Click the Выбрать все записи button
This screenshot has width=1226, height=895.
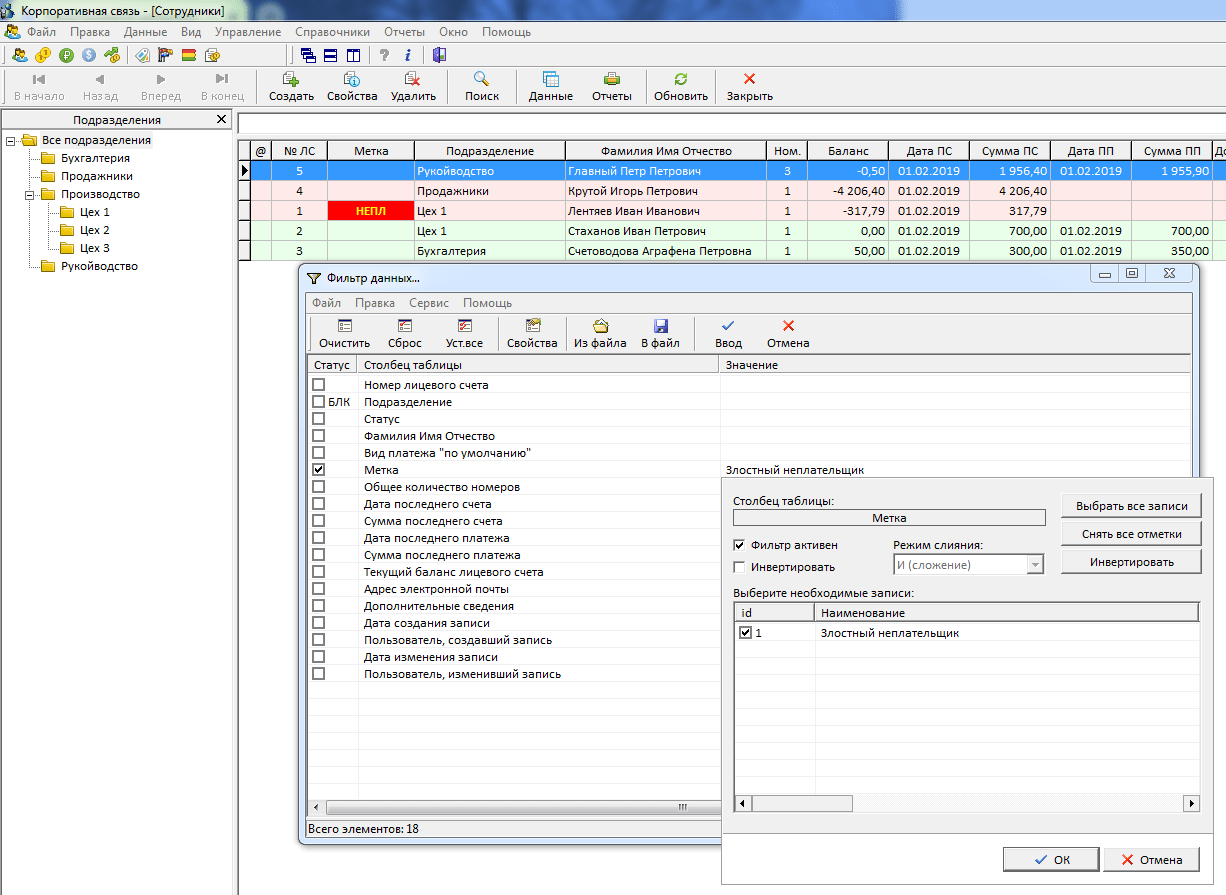coord(1130,506)
